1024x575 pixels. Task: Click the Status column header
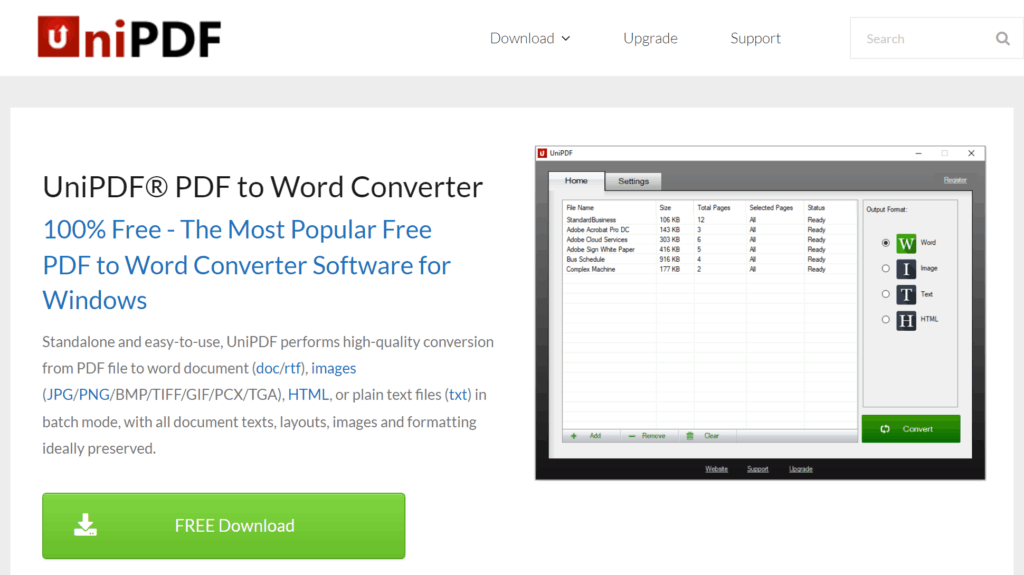click(x=816, y=208)
